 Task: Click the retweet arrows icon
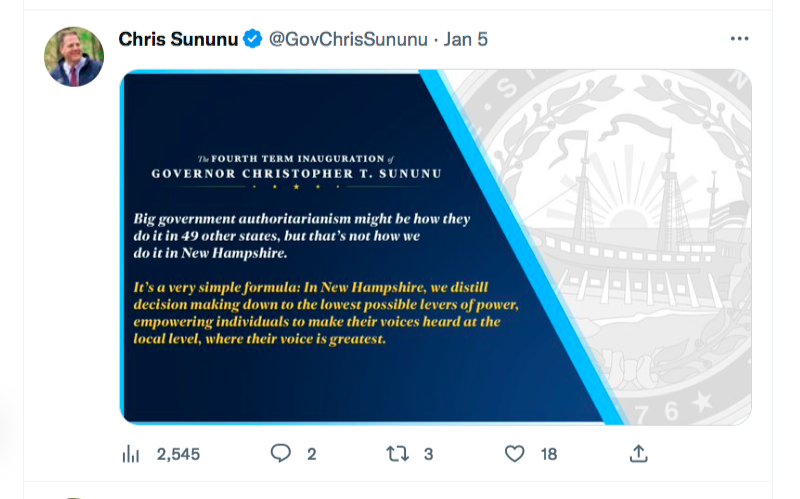[397, 453]
